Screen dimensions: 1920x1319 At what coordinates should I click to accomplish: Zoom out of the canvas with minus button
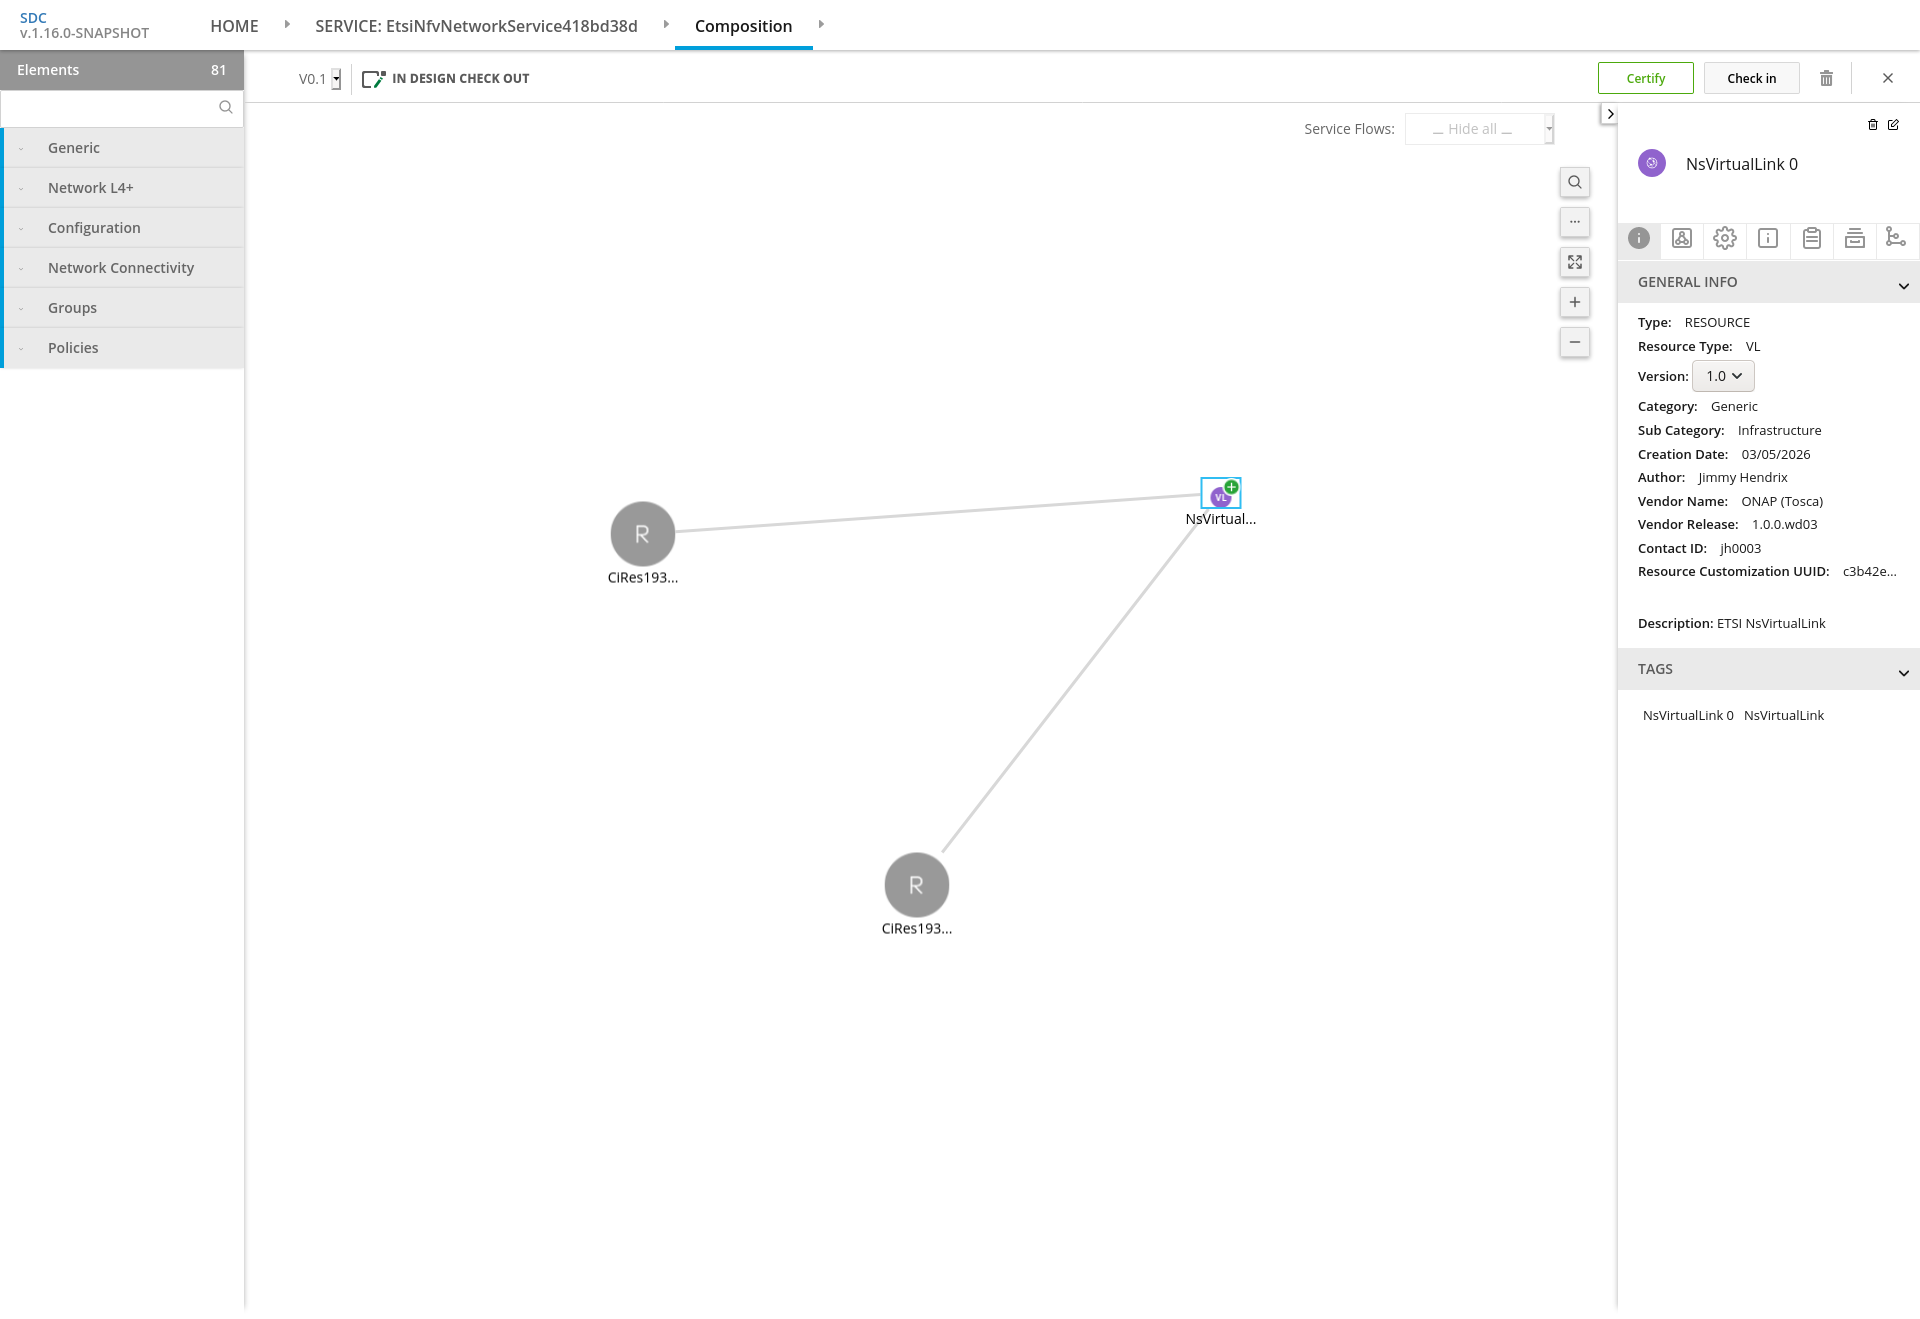(x=1575, y=342)
